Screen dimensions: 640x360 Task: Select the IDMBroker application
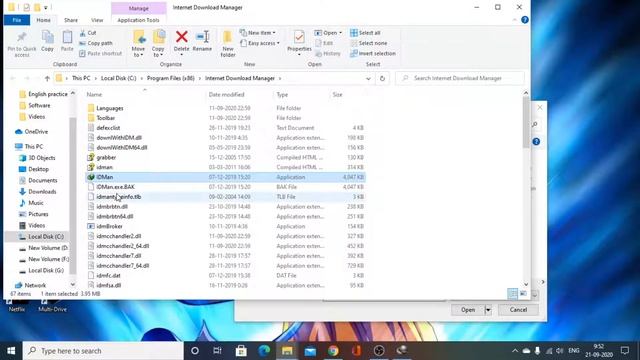pos(109,226)
